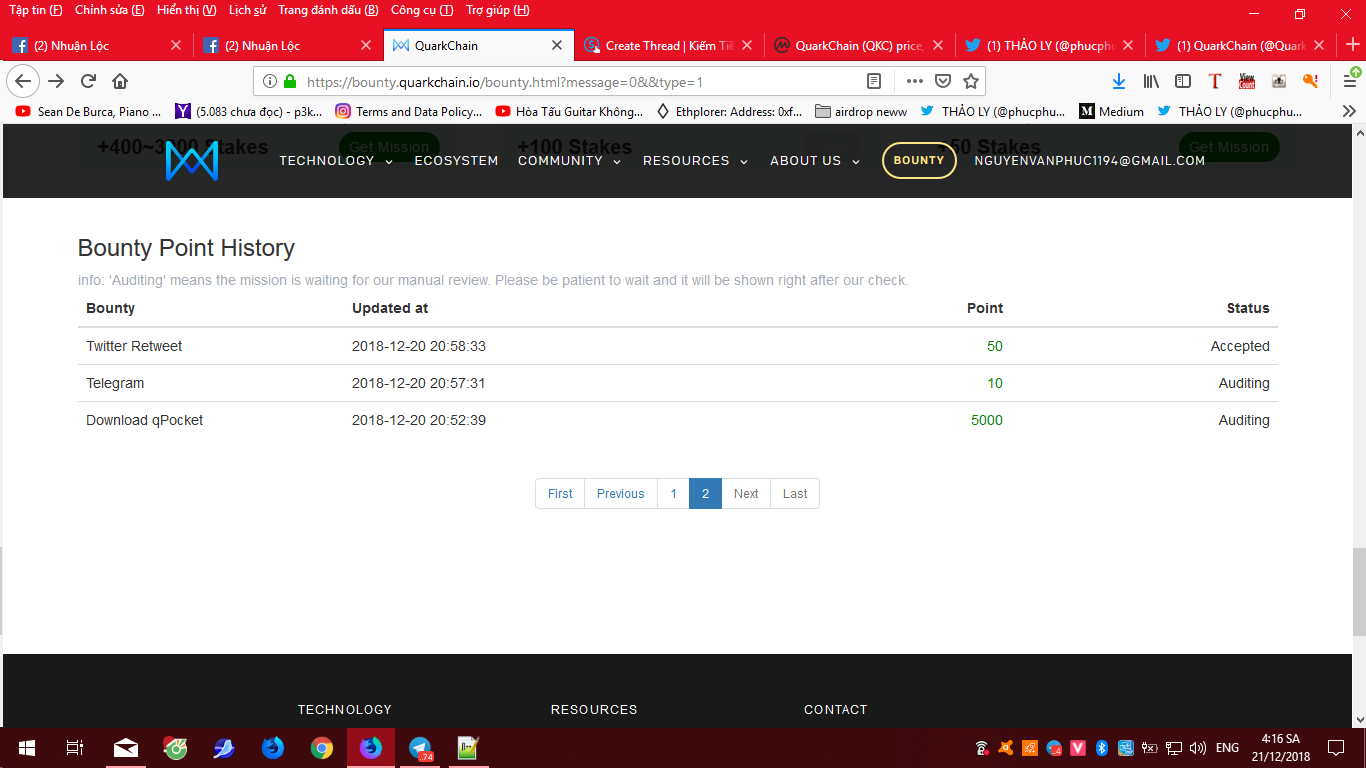
Task: Open the Lịch sử (History) menu
Action: (247, 10)
